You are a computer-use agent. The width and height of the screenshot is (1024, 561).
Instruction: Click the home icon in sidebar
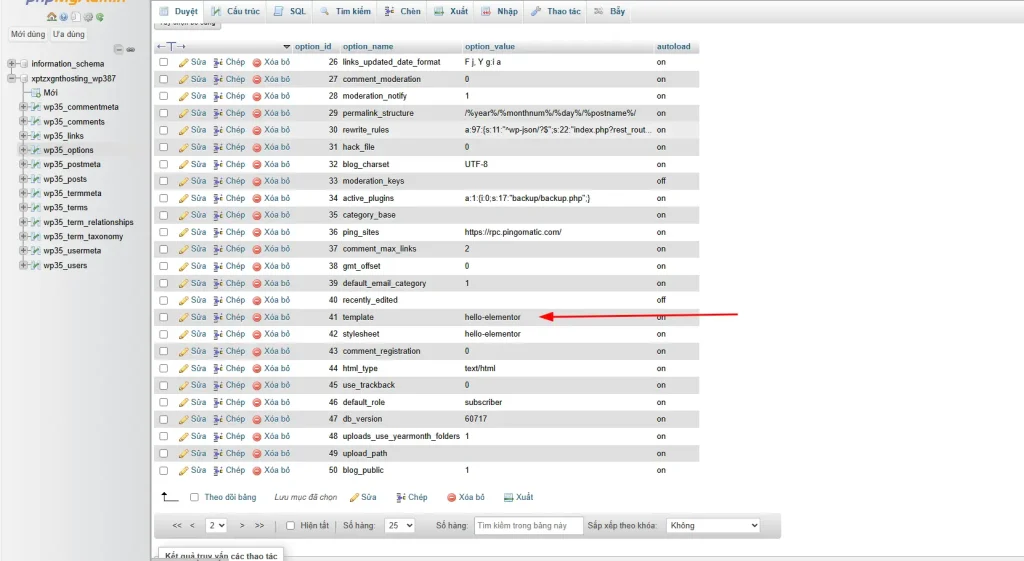[52, 17]
